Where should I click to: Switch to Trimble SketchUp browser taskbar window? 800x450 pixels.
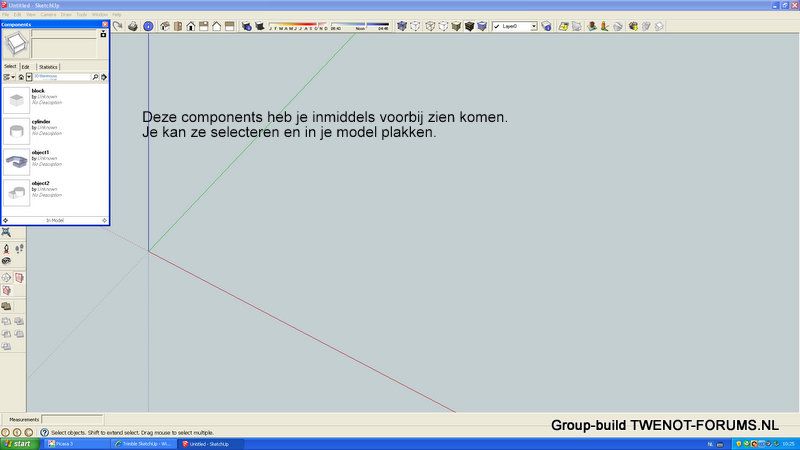click(x=144, y=444)
